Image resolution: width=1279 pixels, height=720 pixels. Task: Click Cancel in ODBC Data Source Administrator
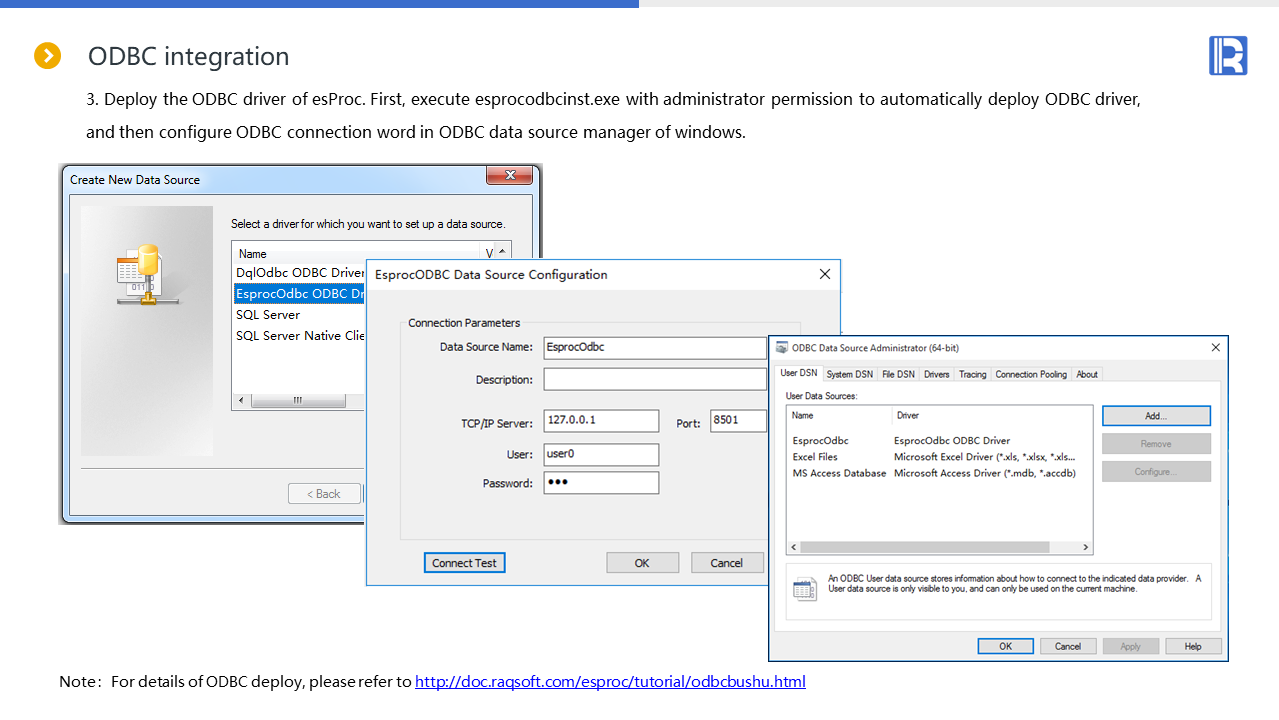coord(1068,646)
